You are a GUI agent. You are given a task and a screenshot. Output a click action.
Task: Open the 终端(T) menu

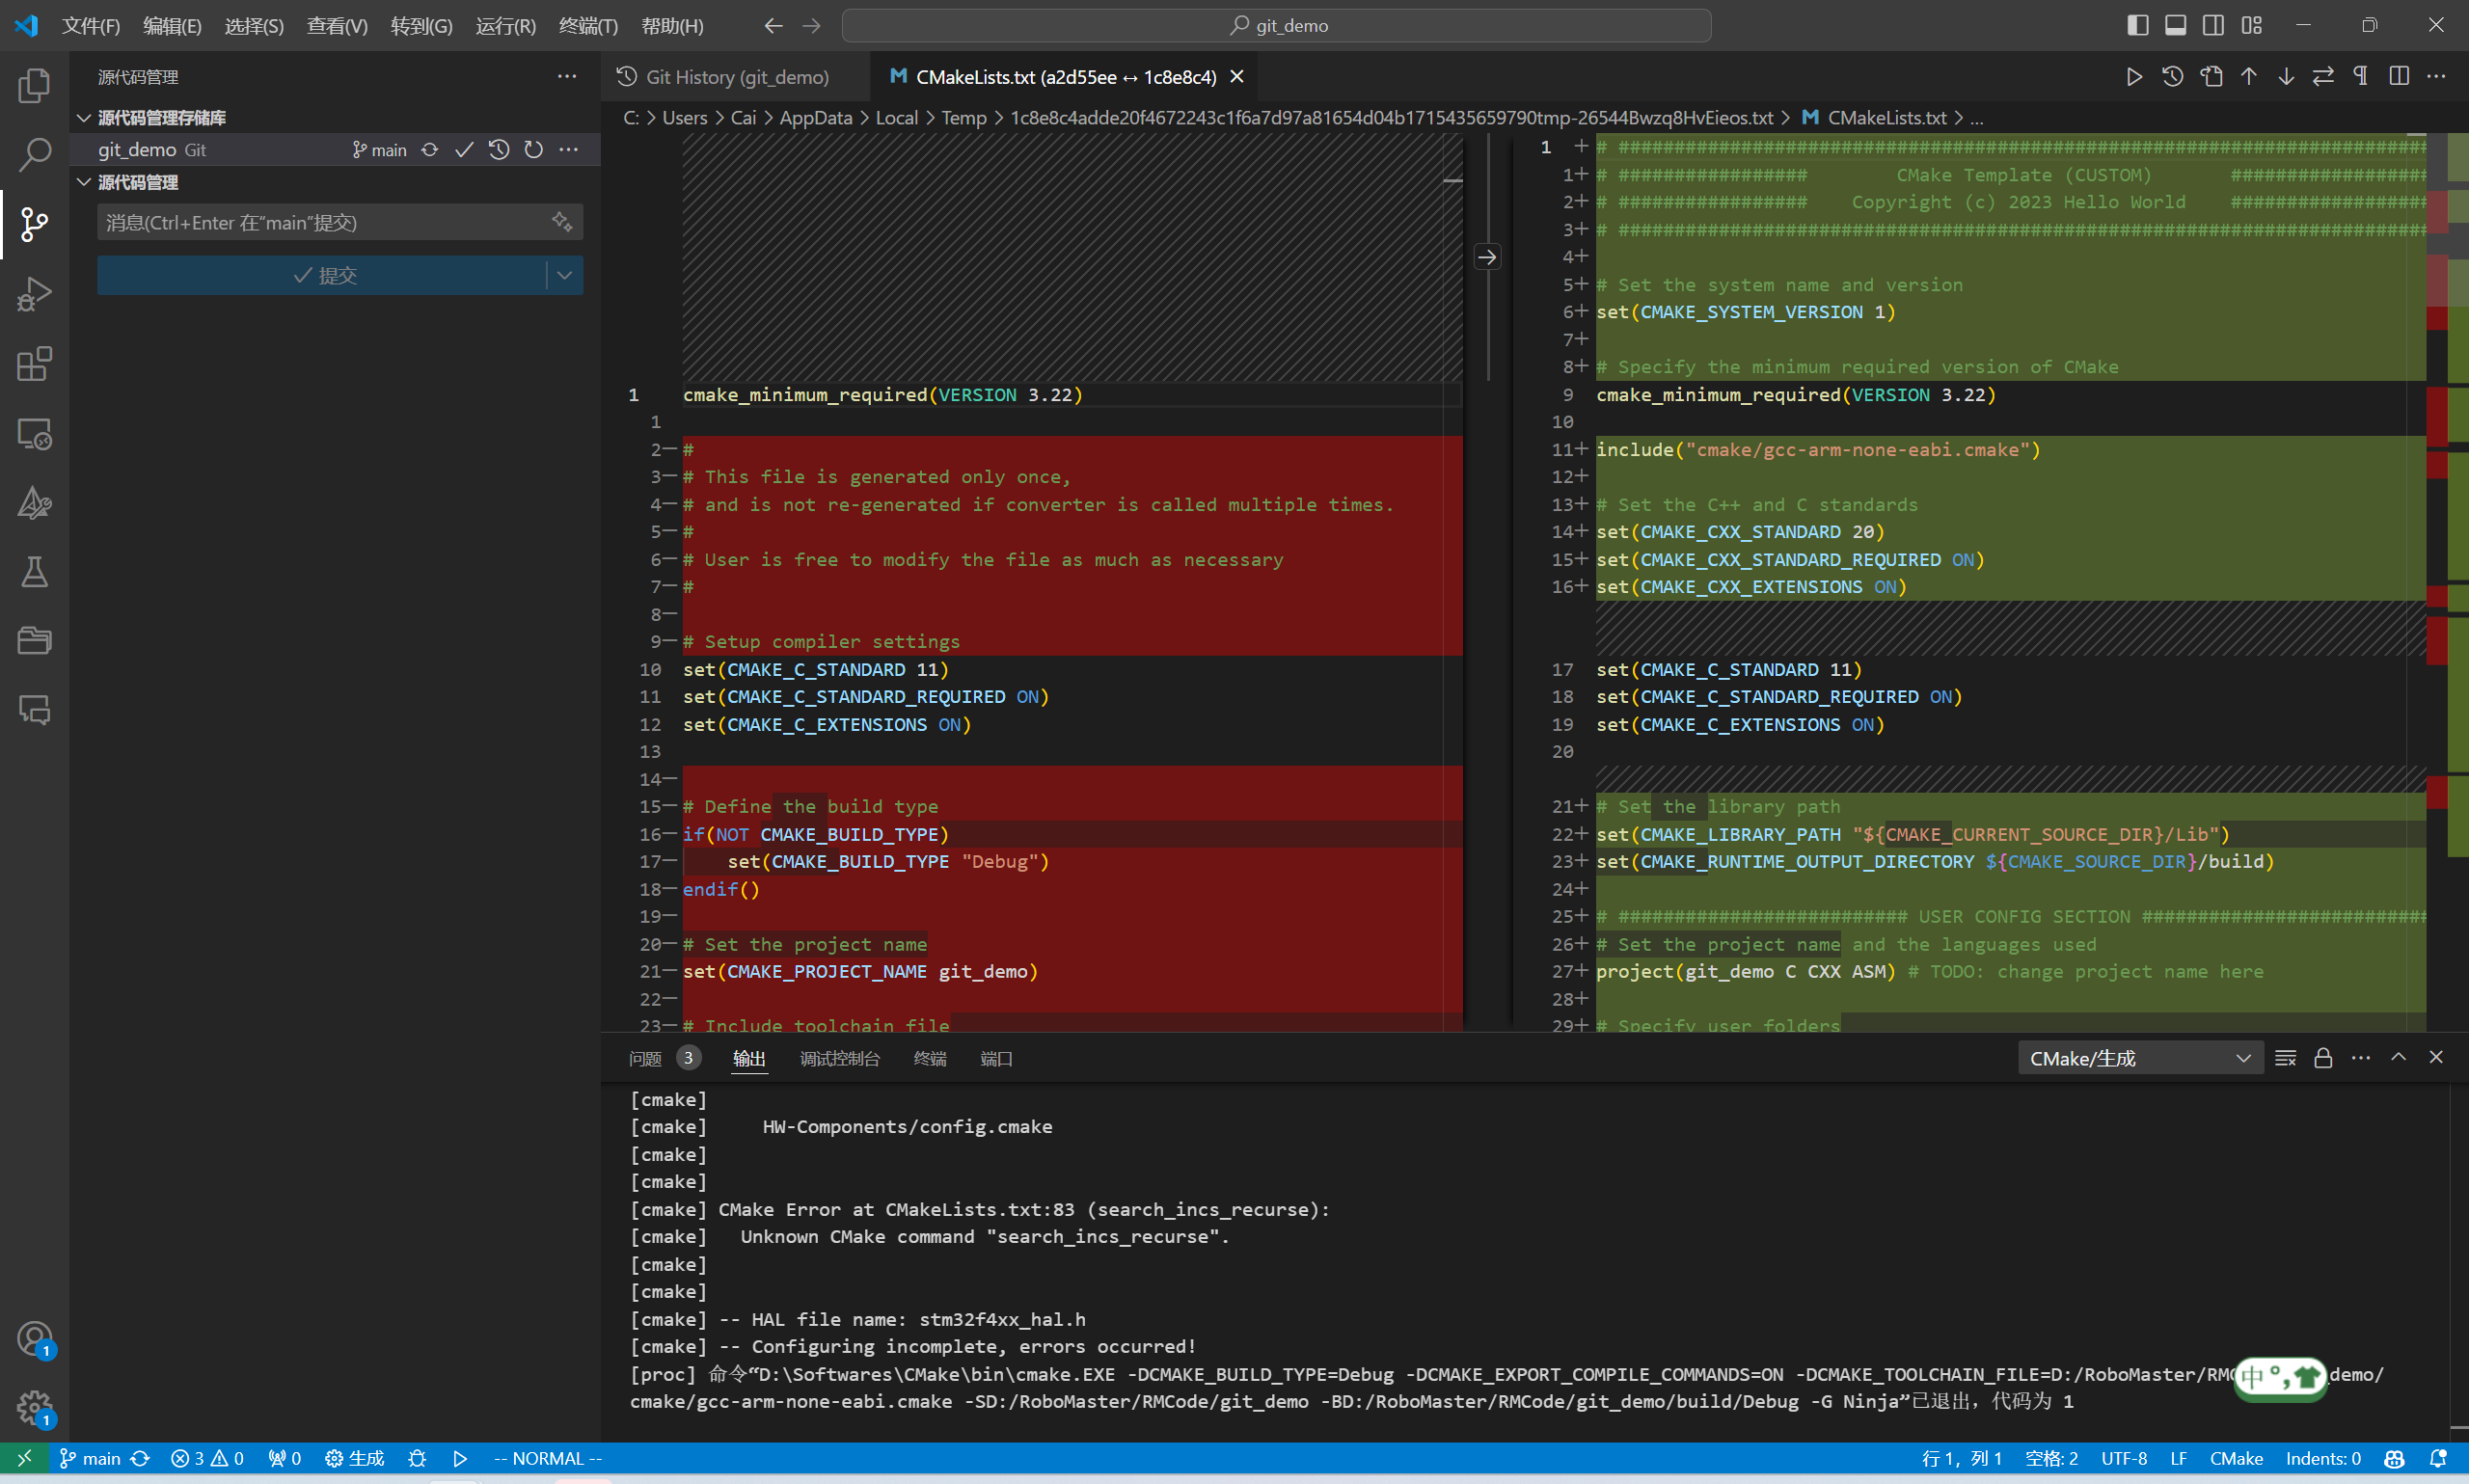[588, 26]
